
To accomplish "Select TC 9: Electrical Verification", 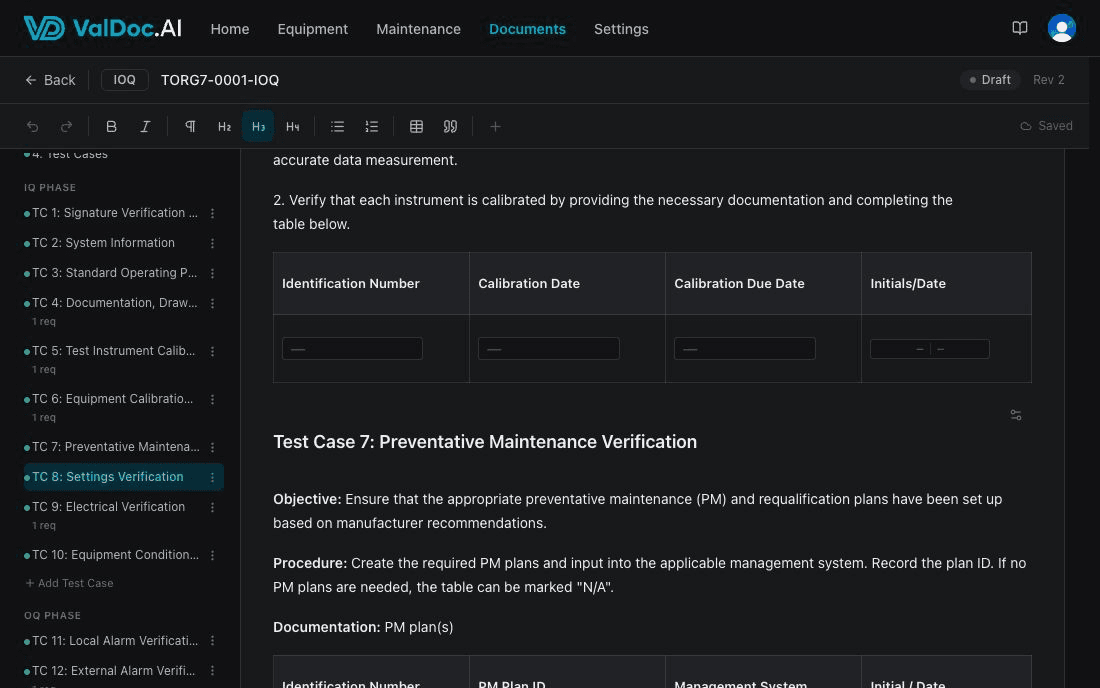I will (x=108, y=506).
